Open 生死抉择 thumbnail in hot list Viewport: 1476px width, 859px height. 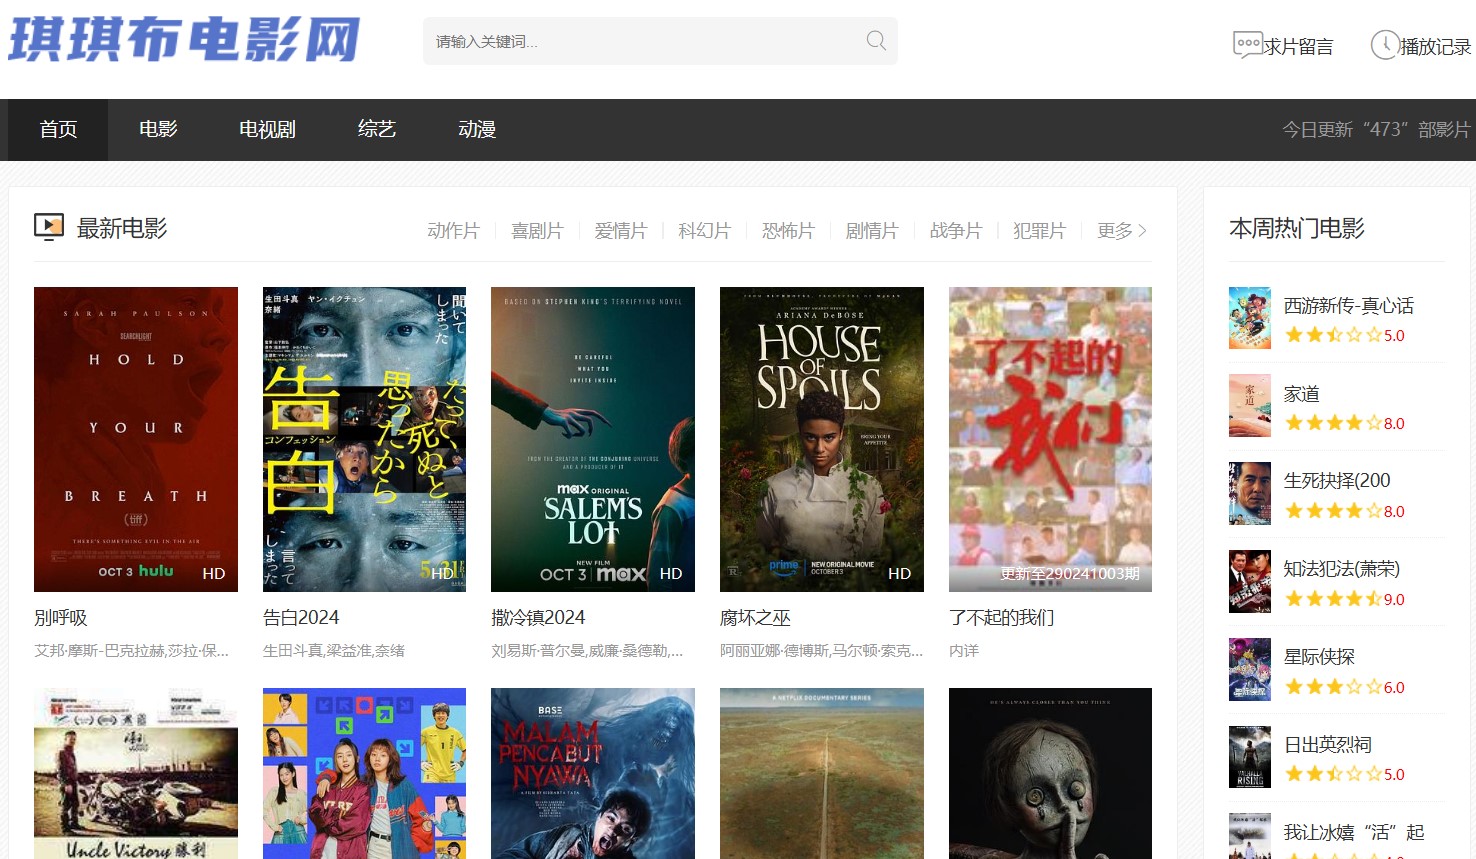pos(1250,494)
